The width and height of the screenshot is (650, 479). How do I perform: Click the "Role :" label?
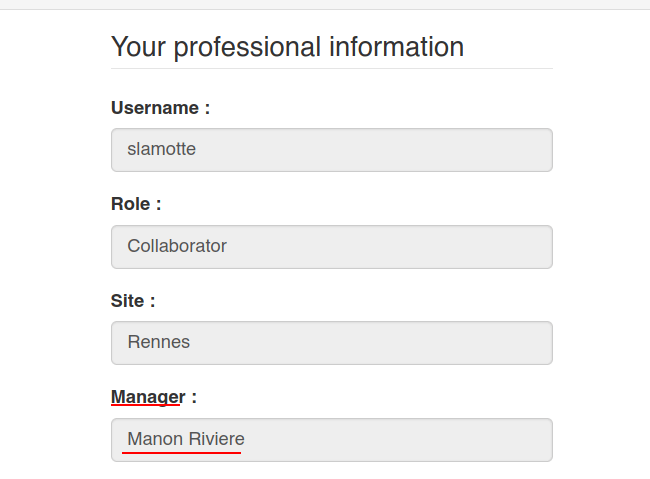[136, 204]
